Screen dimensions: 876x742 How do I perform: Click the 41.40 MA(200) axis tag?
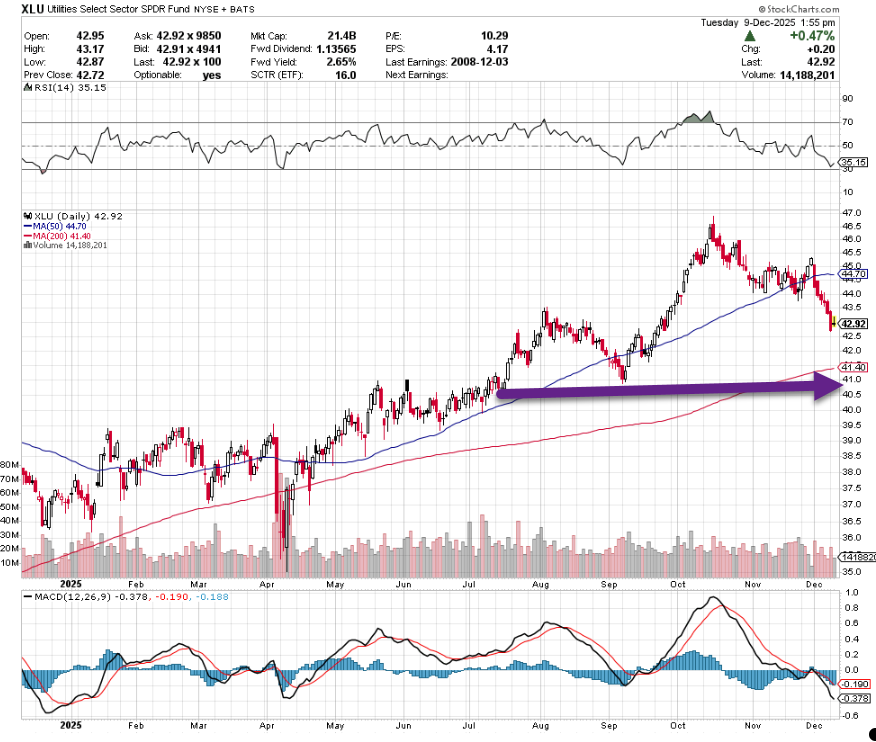coord(853,368)
